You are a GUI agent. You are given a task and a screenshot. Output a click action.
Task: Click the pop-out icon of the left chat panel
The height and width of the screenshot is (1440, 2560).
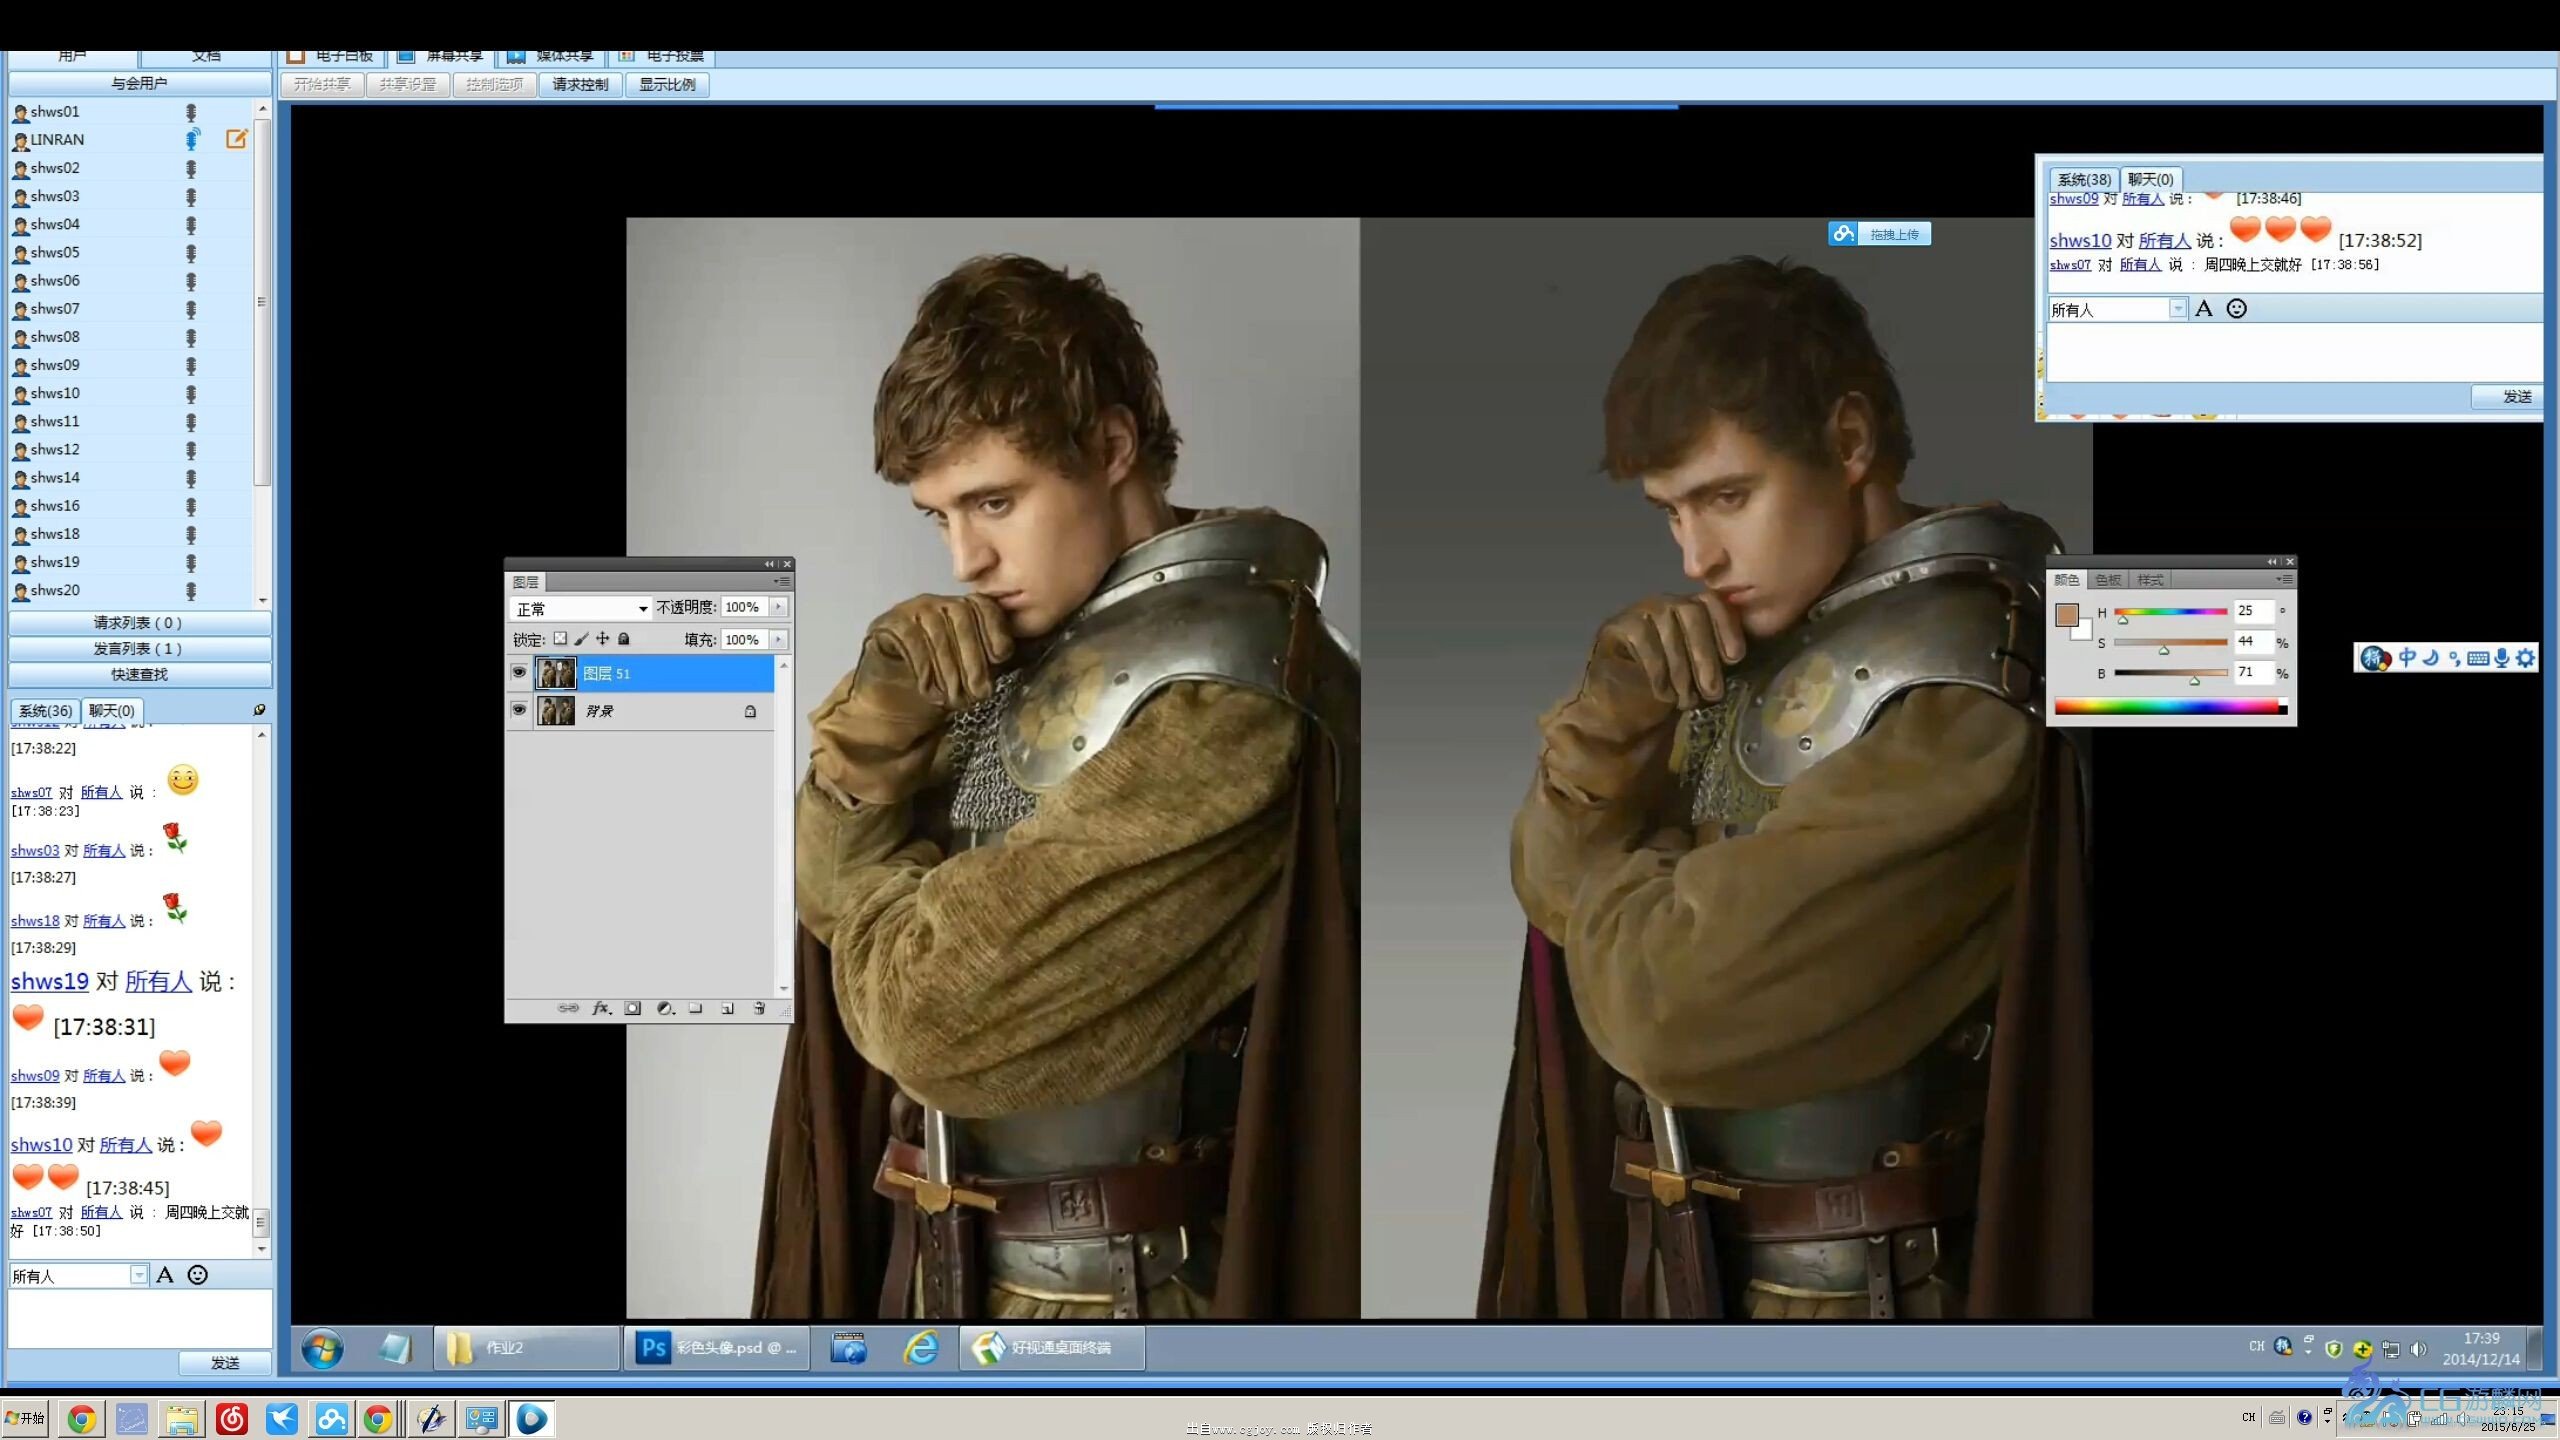tap(259, 709)
